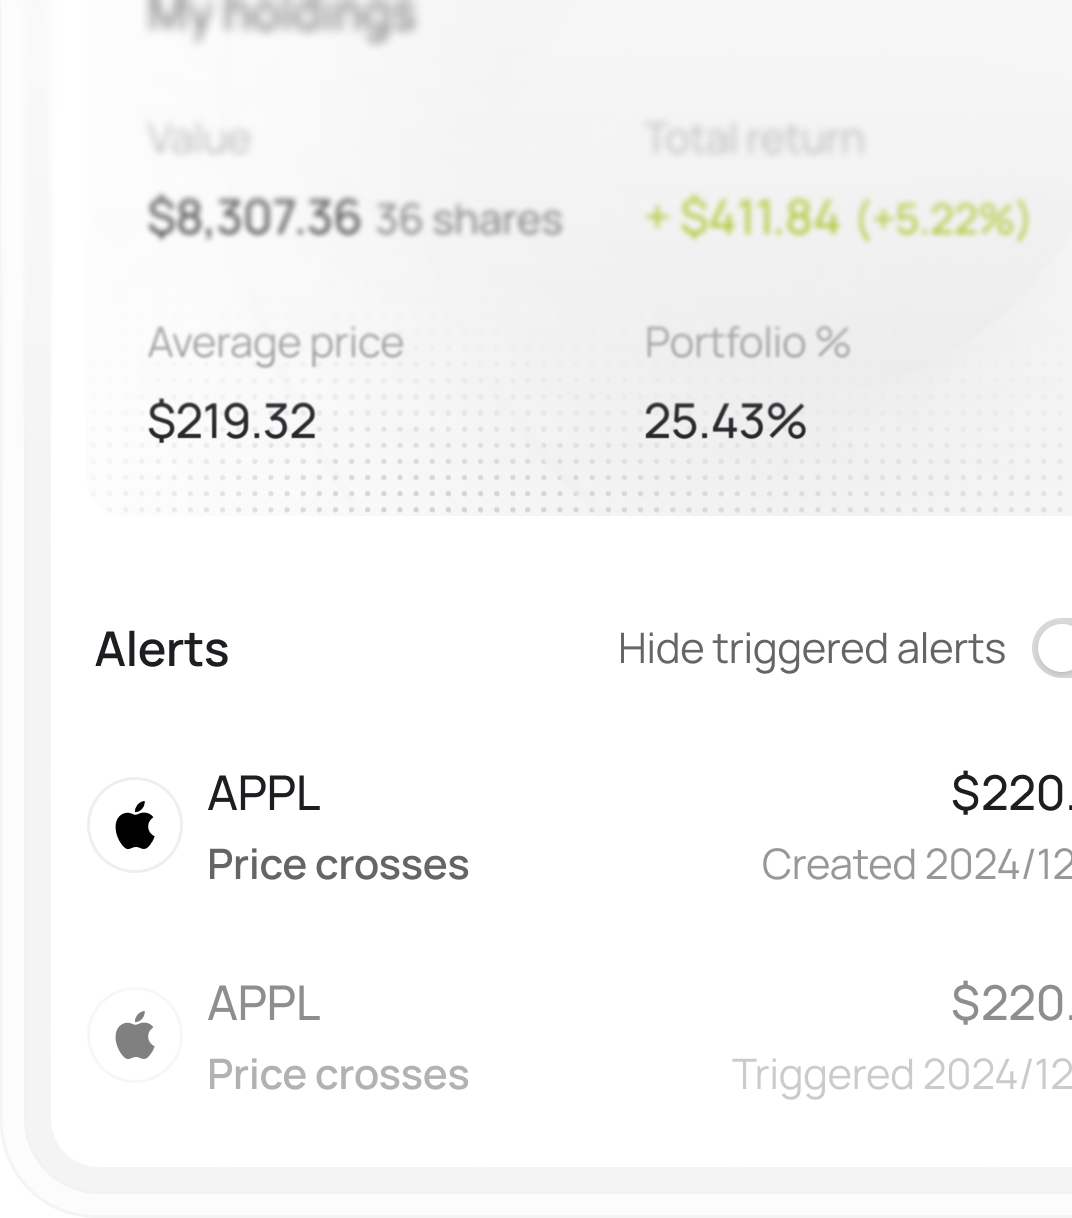Click the Portfolio % label

point(747,343)
